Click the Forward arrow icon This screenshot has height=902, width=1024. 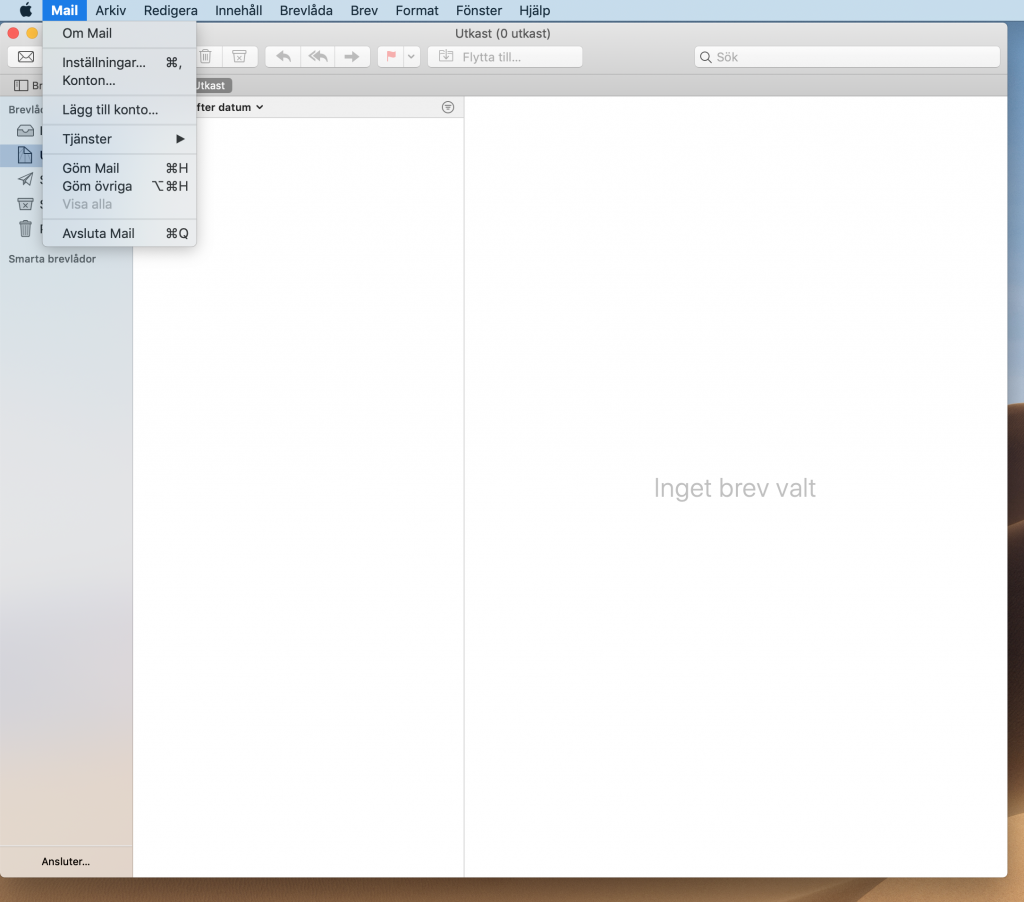[x=352, y=57]
